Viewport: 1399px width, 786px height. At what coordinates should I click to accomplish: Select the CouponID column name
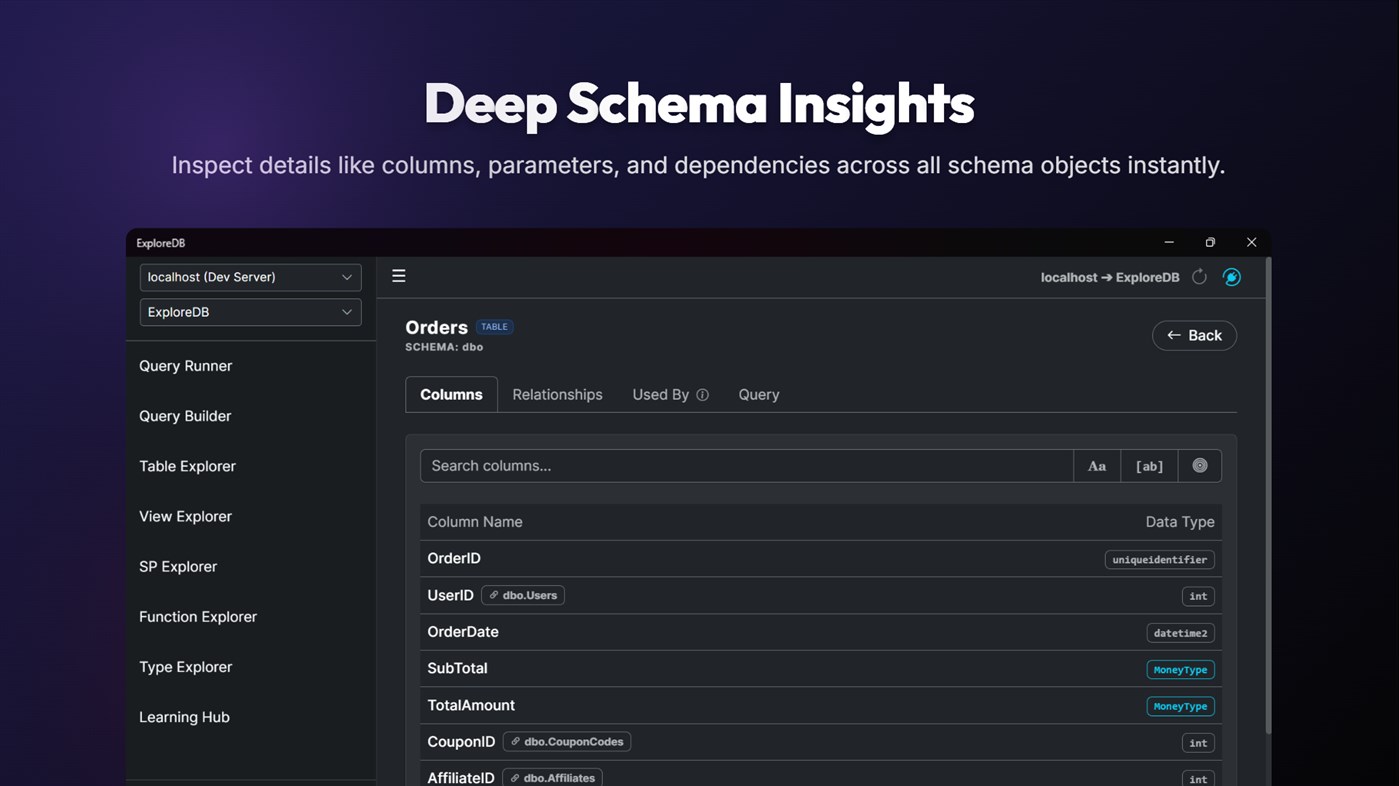click(x=461, y=742)
